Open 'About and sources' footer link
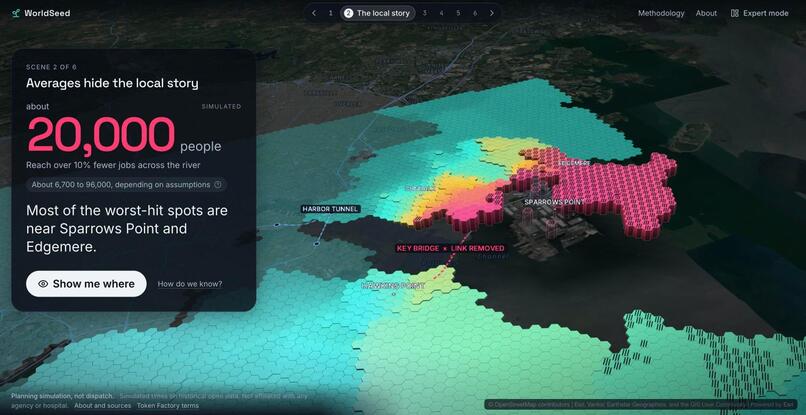806x415 pixels. point(102,406)
